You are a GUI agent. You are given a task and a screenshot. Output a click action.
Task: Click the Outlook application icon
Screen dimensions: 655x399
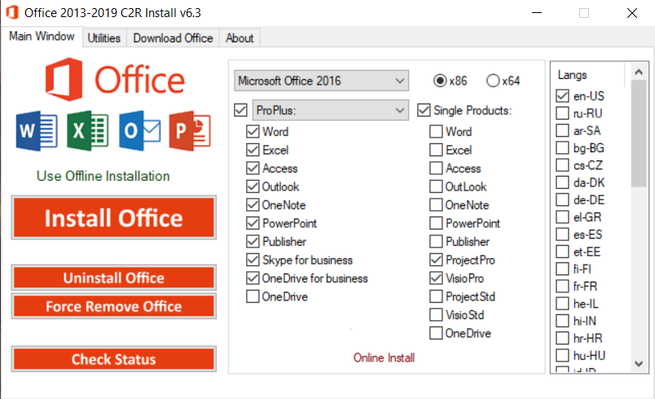point(140,131)
